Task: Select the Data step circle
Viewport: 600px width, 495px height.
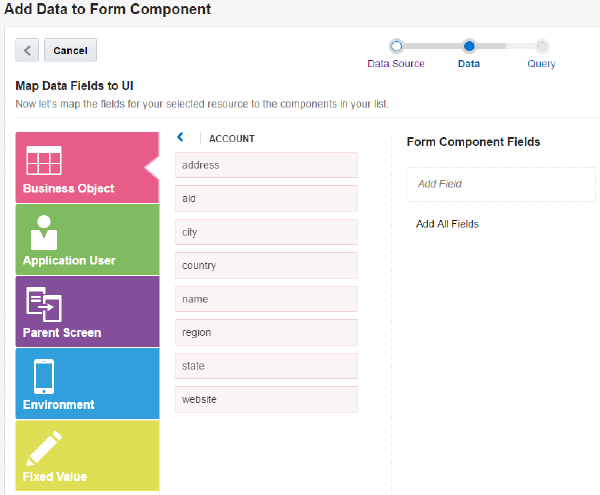Action: pyautogui.click(x=469, y=46)
